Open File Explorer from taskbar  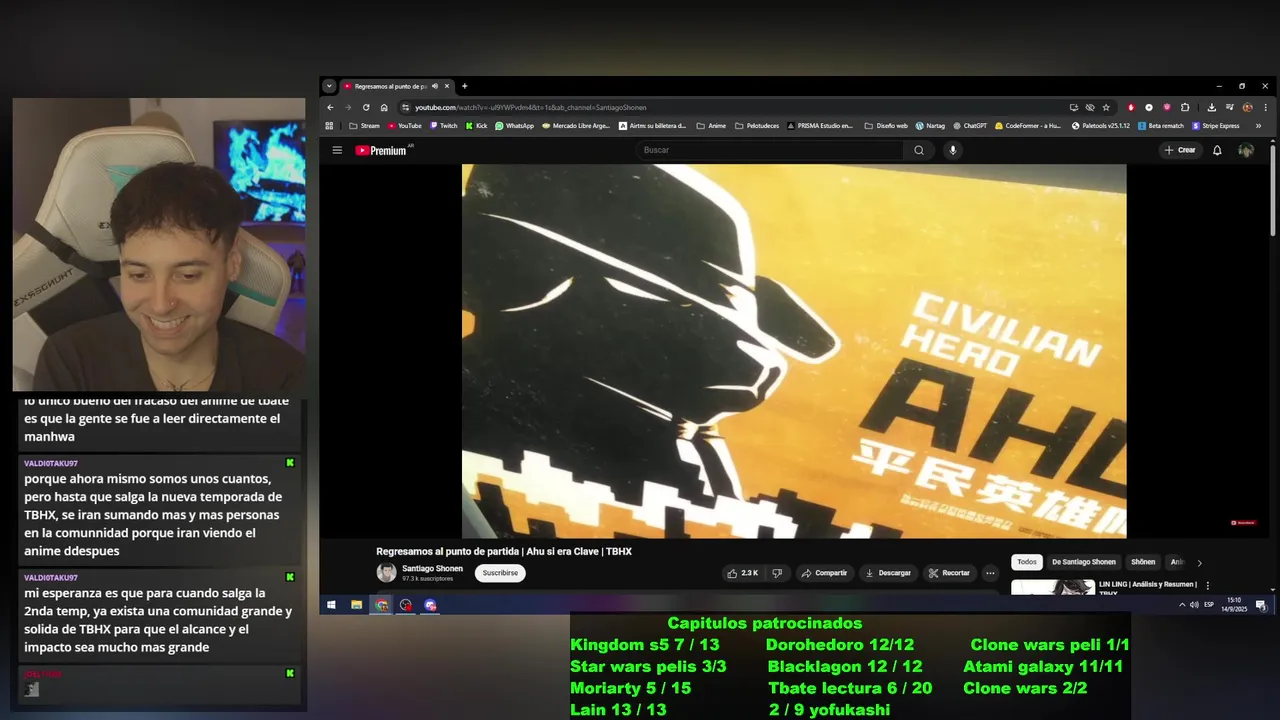tap(356, 605)
